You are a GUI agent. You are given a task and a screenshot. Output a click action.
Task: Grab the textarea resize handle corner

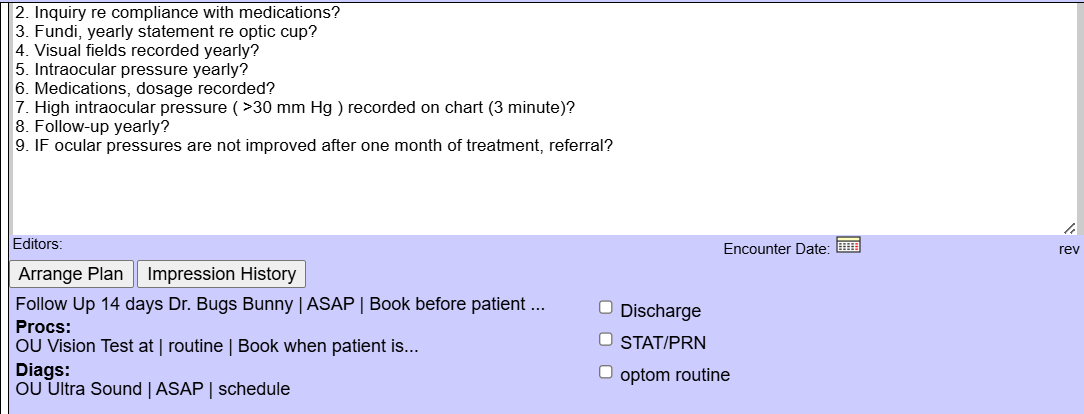(x=1069, y=227)
